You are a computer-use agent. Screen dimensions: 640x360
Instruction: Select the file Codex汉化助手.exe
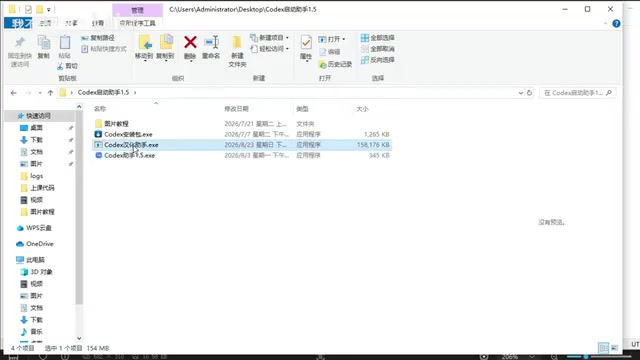click(x=131, y=145)
